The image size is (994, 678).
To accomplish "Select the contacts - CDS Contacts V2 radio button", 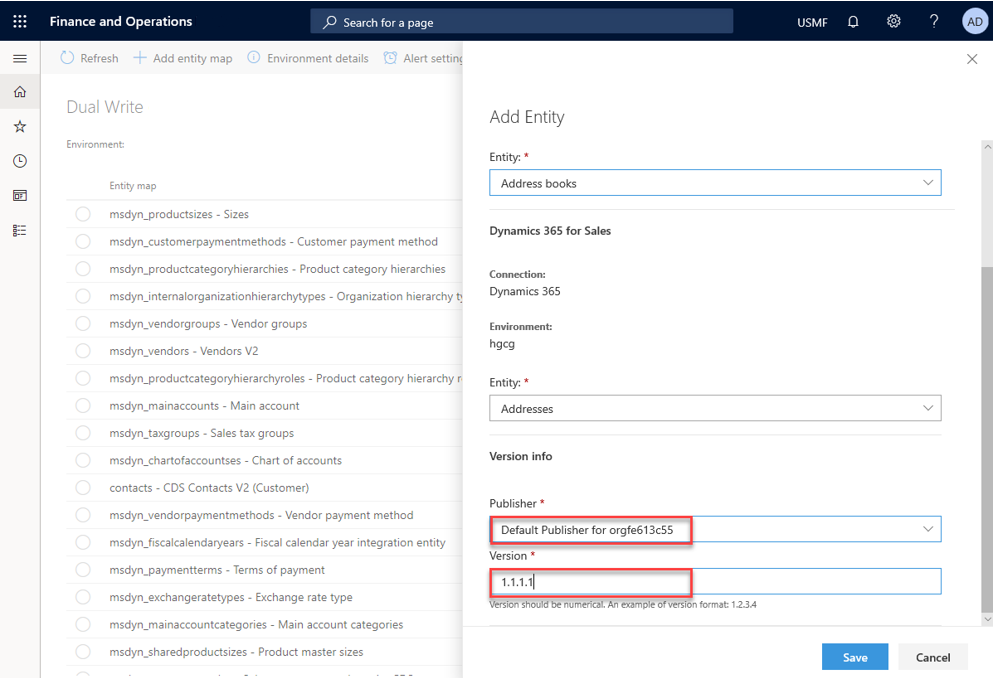I will coord(83,487).
